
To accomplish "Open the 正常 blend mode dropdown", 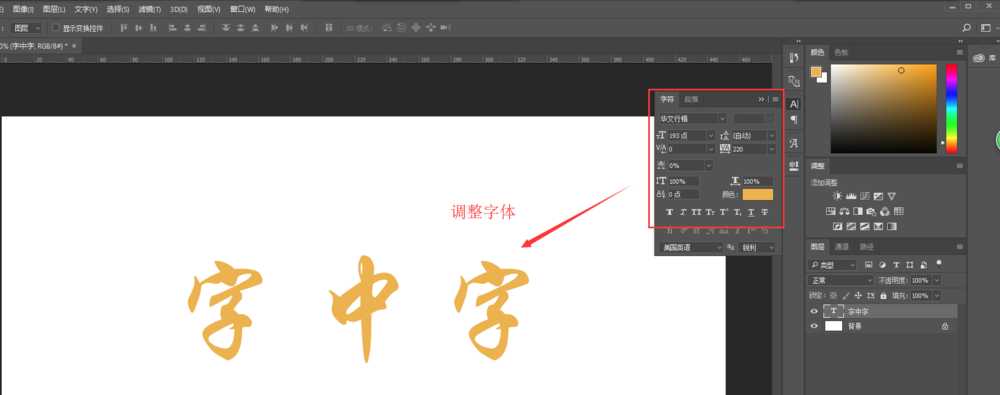I will pos(841,280).
